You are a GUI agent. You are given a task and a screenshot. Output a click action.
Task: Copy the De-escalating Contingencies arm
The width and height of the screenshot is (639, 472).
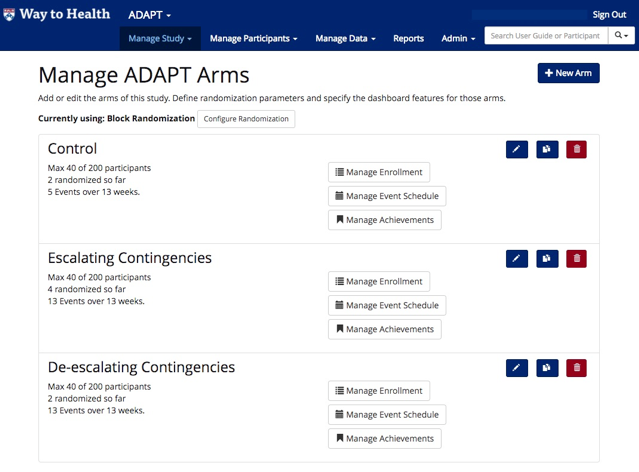pos(547,368)
